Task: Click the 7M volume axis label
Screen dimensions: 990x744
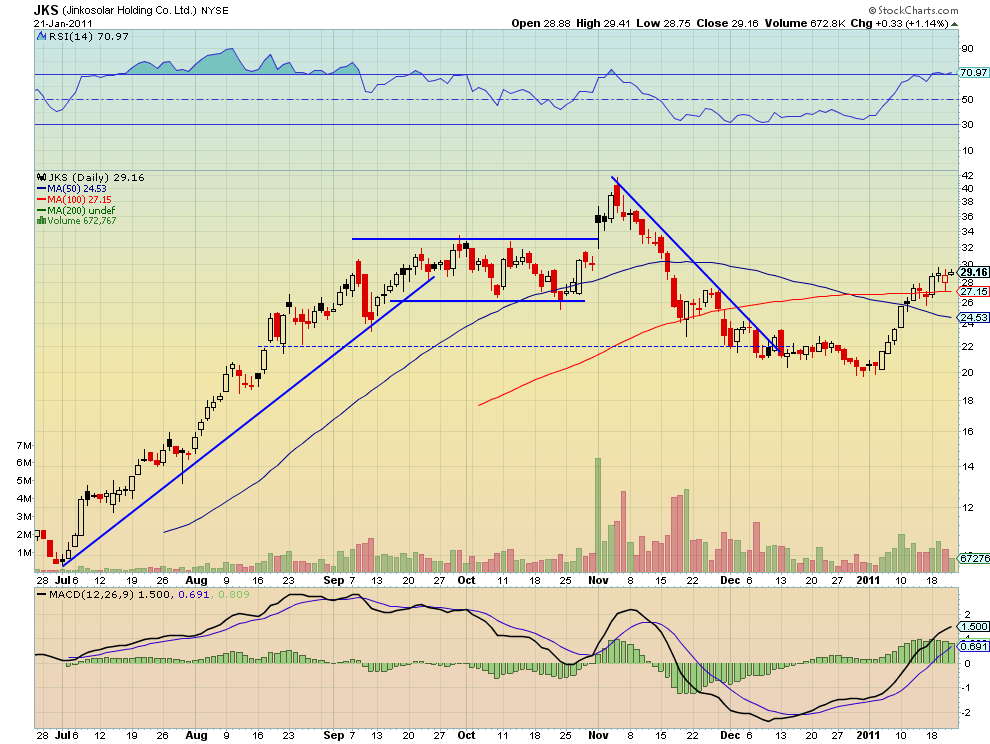Action: (x=24, y=446)
